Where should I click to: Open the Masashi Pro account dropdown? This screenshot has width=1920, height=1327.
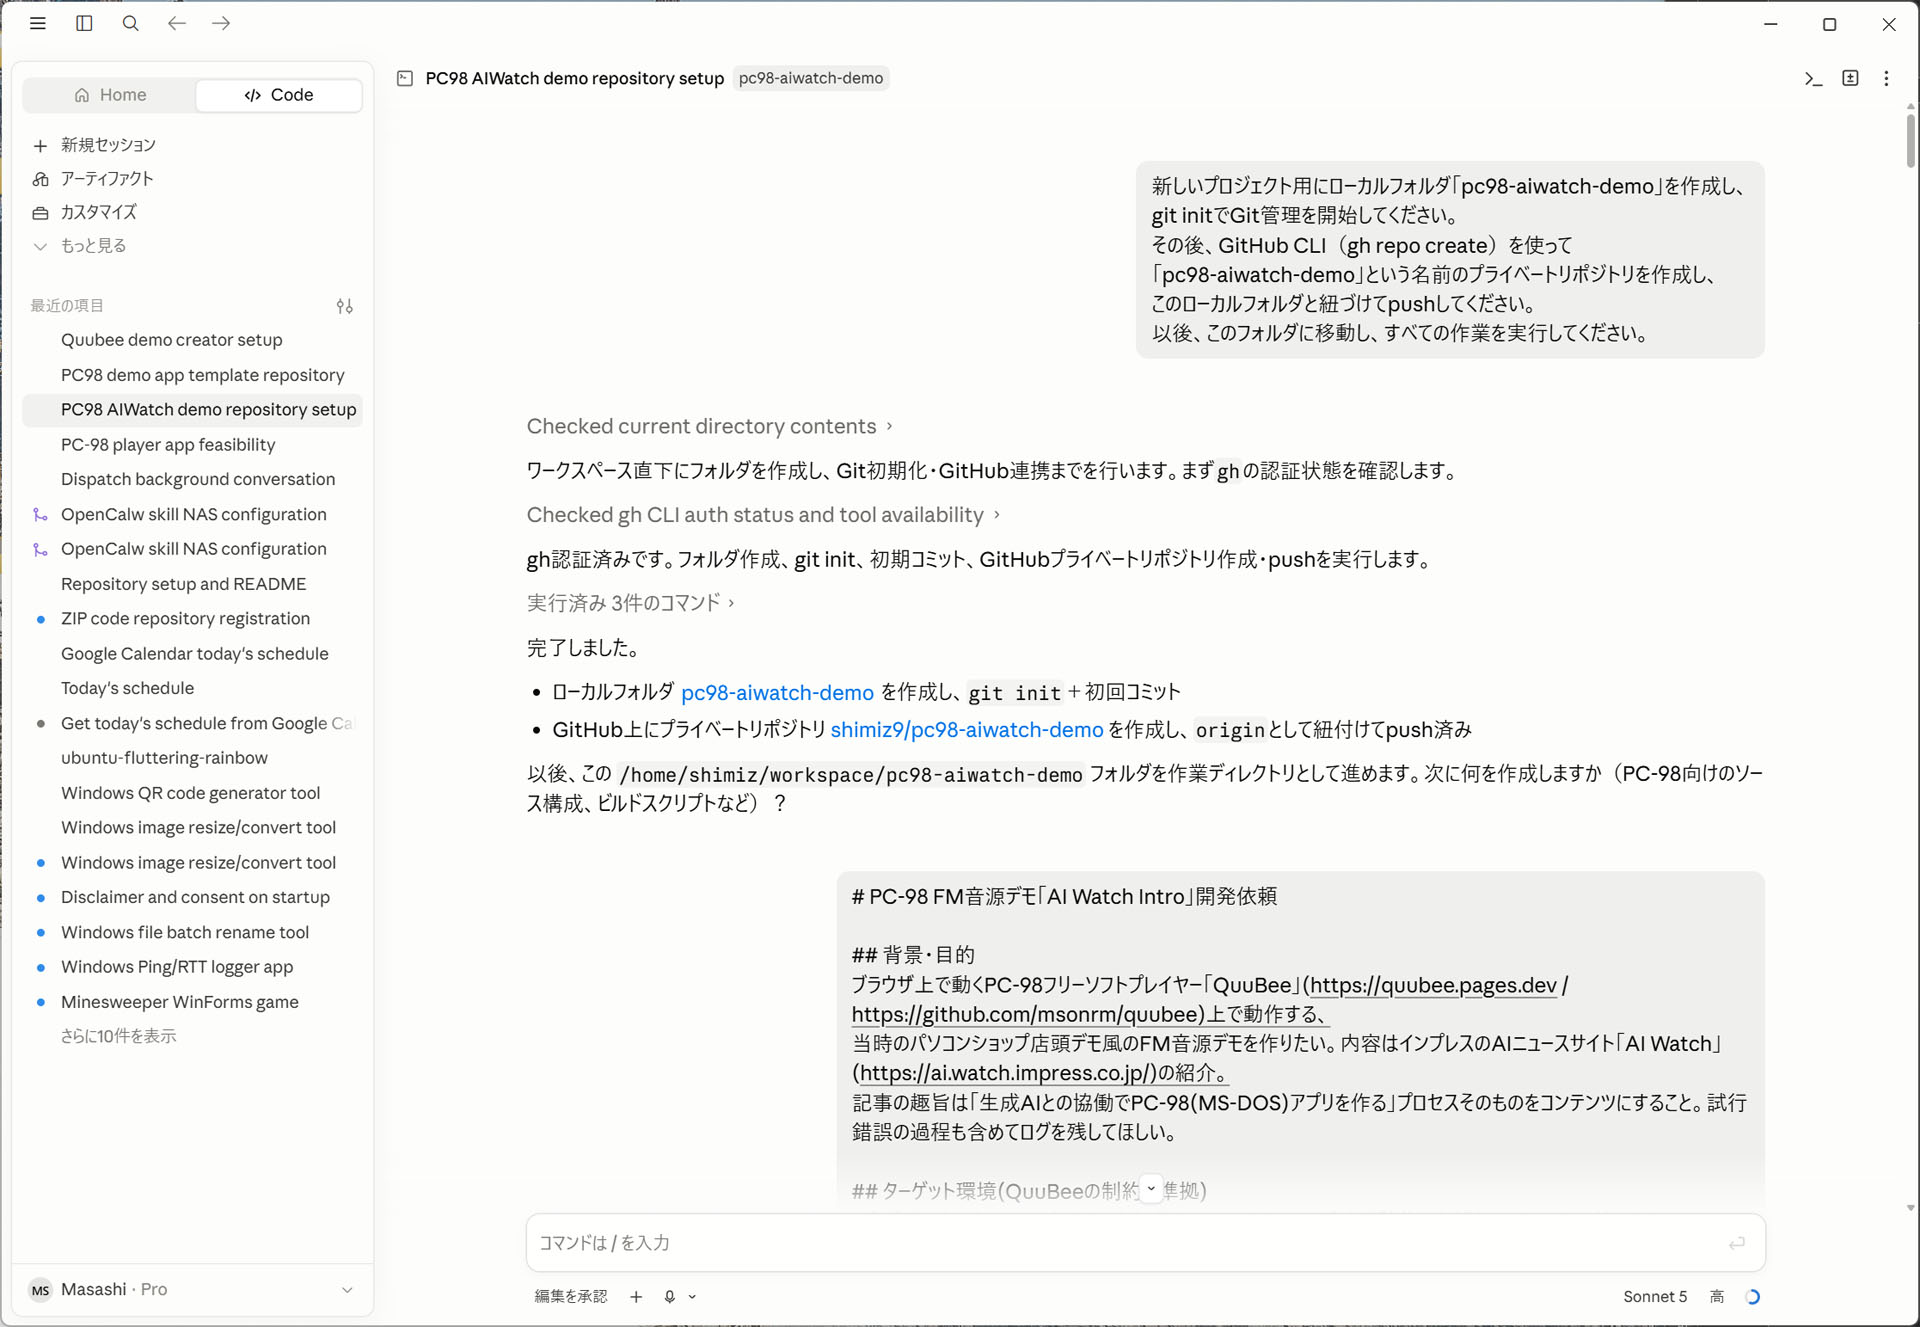(x=192, y=1290)
